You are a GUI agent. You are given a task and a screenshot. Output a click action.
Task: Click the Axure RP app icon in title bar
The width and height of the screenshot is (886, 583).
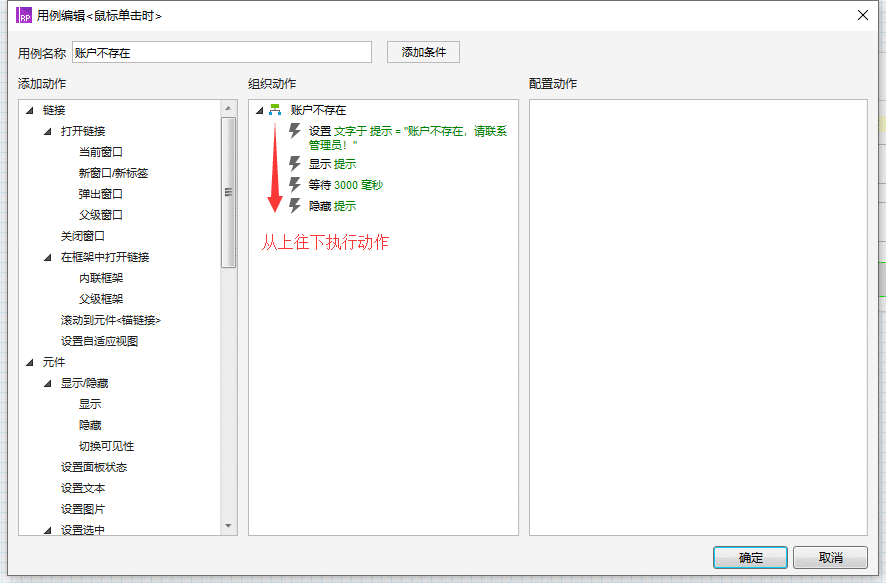point(24,15)
